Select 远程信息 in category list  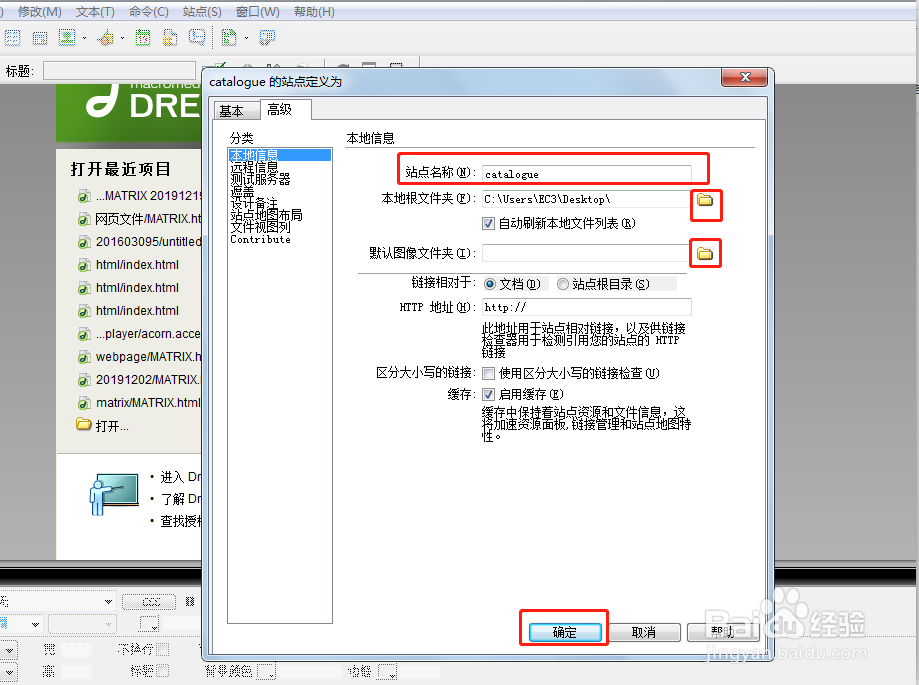[x=254, y=167]
